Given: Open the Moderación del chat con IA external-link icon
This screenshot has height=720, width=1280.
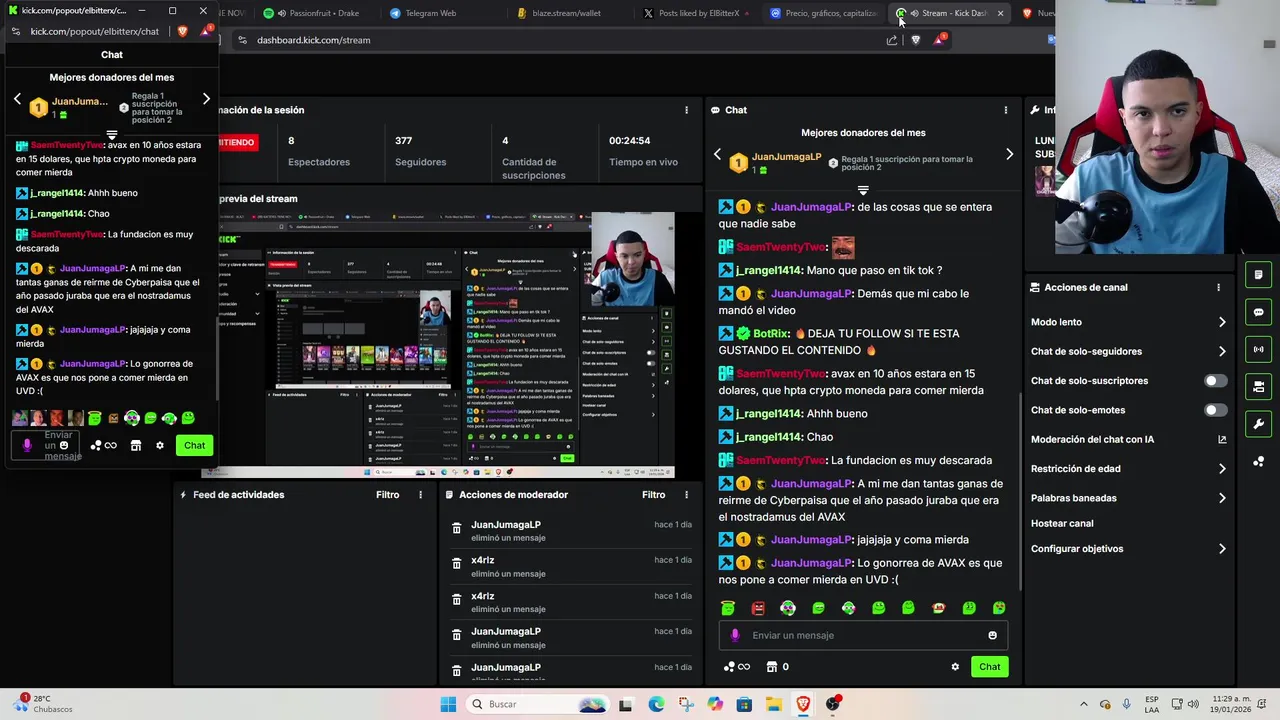Looking at the screenshot, I should point(1222,439).
